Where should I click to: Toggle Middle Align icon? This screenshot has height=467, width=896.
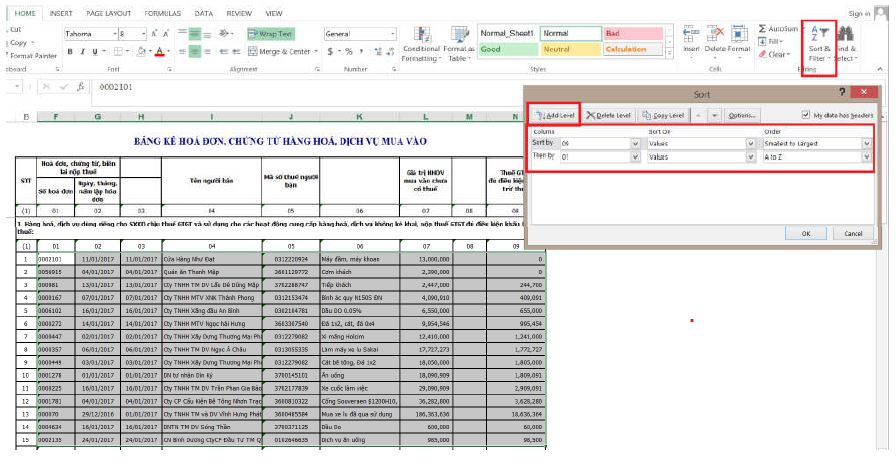[195, 34]
